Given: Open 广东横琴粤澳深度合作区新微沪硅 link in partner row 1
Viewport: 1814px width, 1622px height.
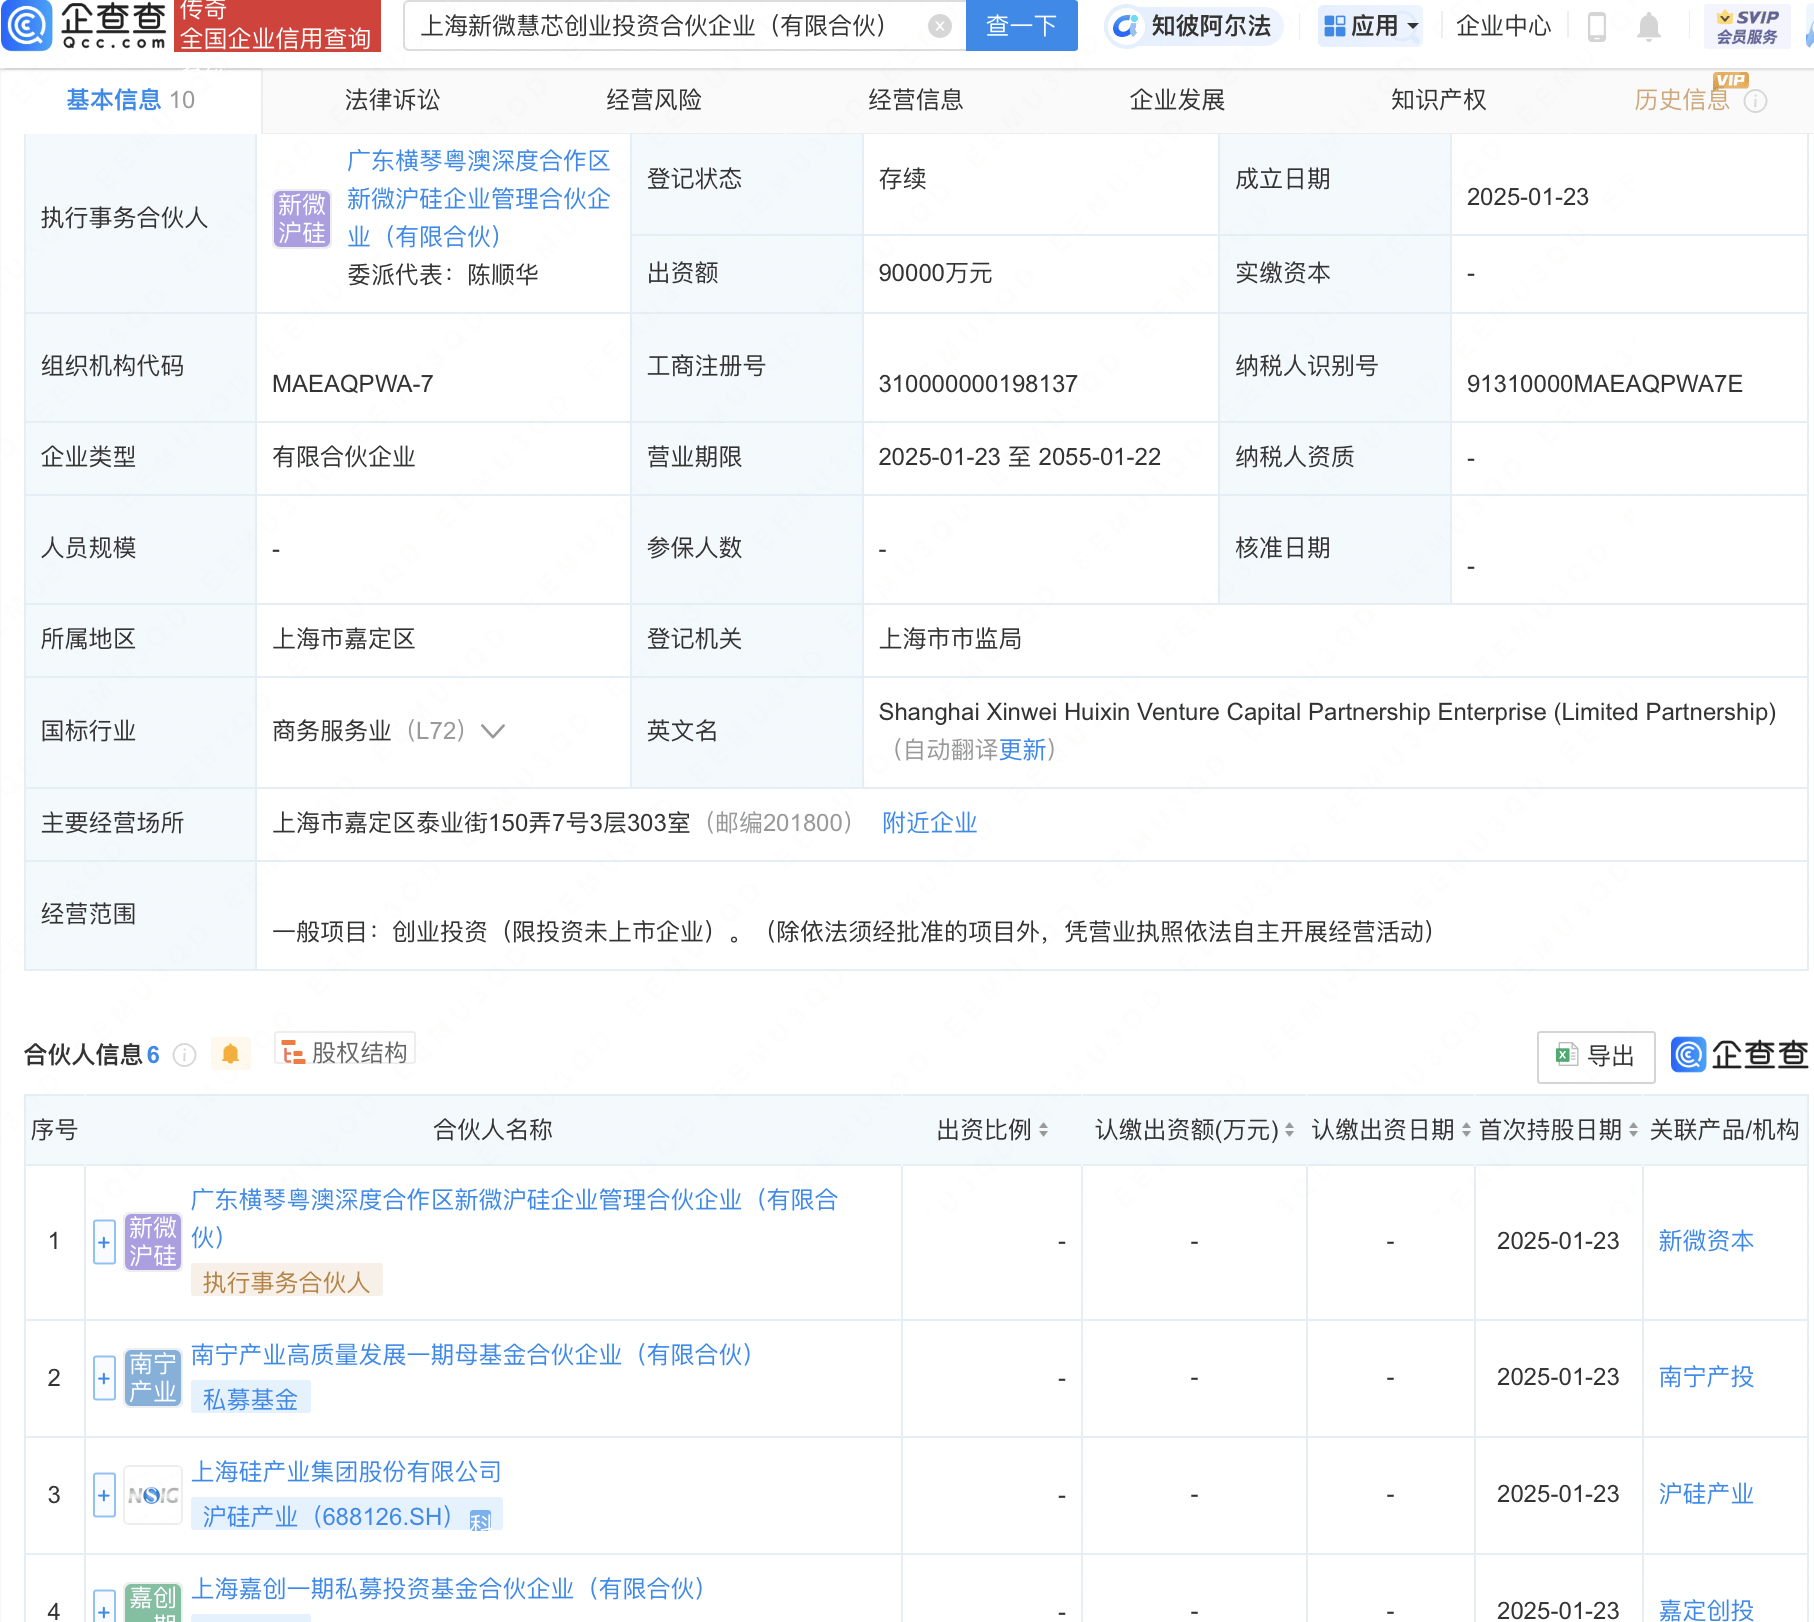Looking at the screenshot, I should 514,1219.
